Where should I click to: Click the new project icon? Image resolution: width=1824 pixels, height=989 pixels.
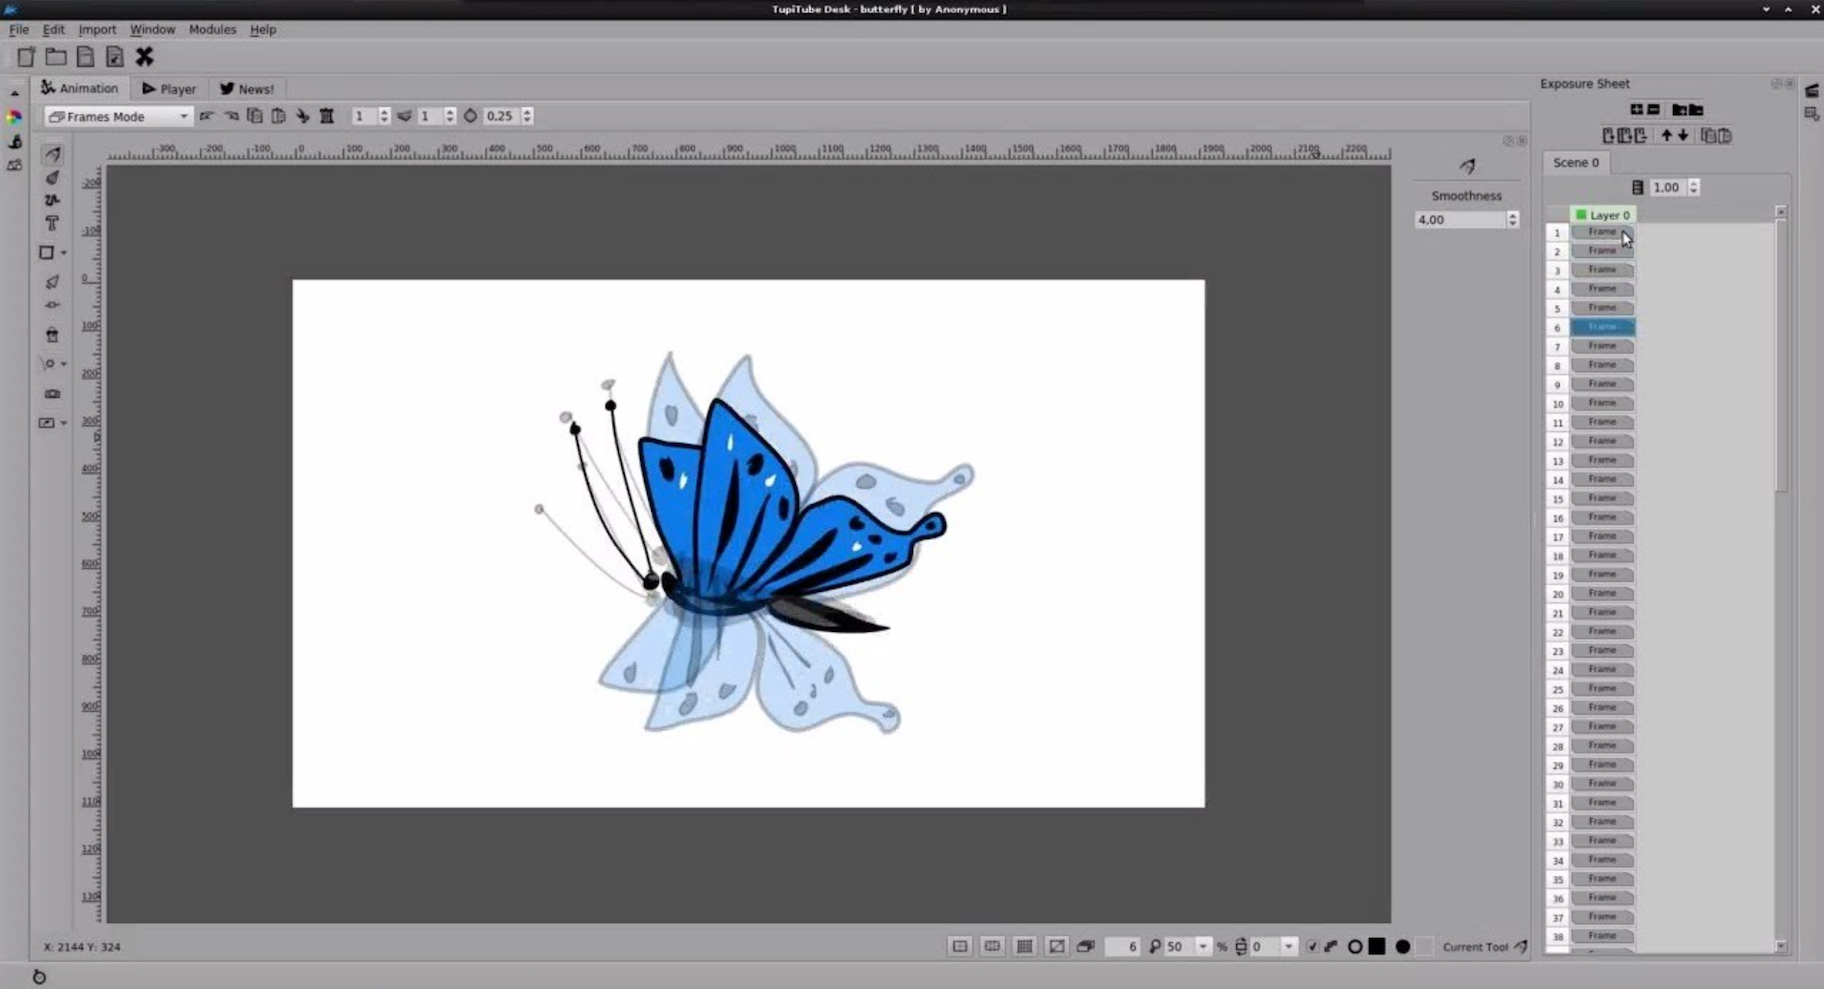click(x=26, y=57)
